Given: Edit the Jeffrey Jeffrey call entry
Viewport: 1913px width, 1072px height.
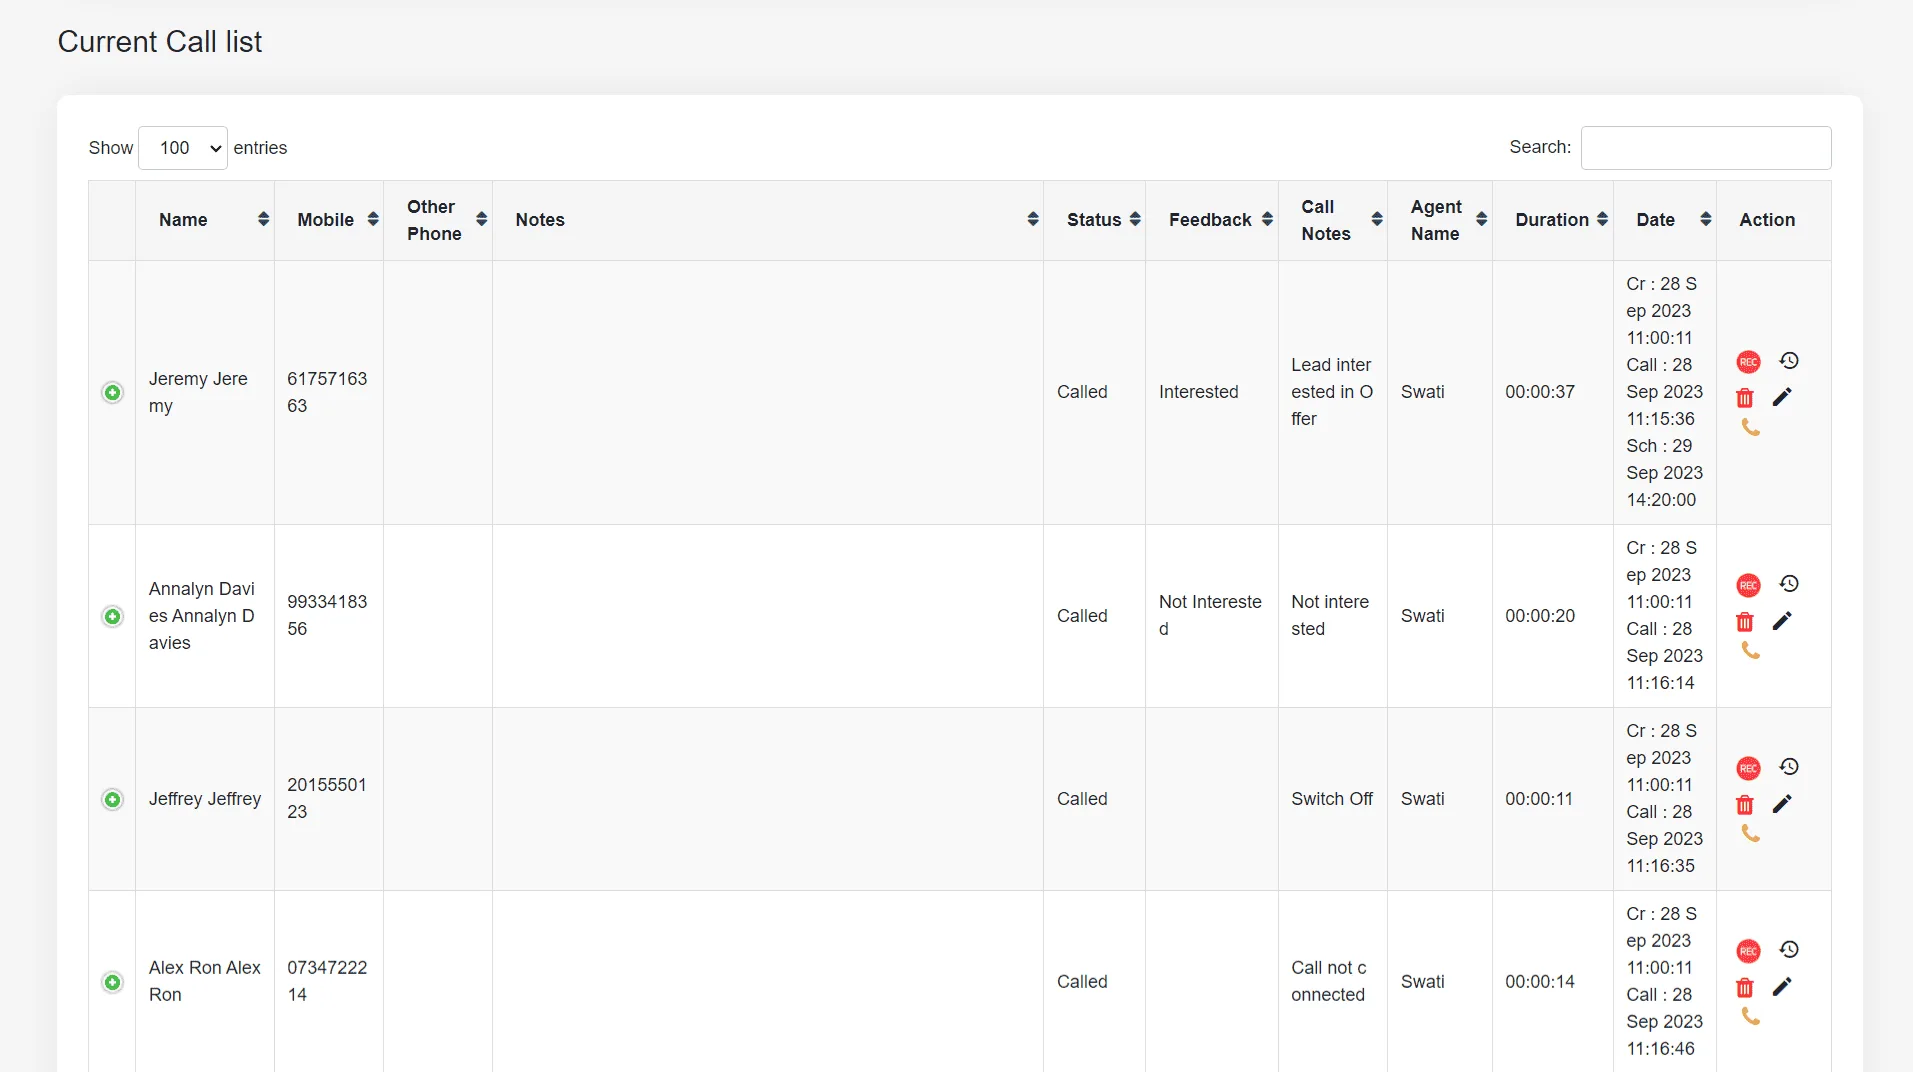Looking at the screenshot, I should pos(1782,804).
